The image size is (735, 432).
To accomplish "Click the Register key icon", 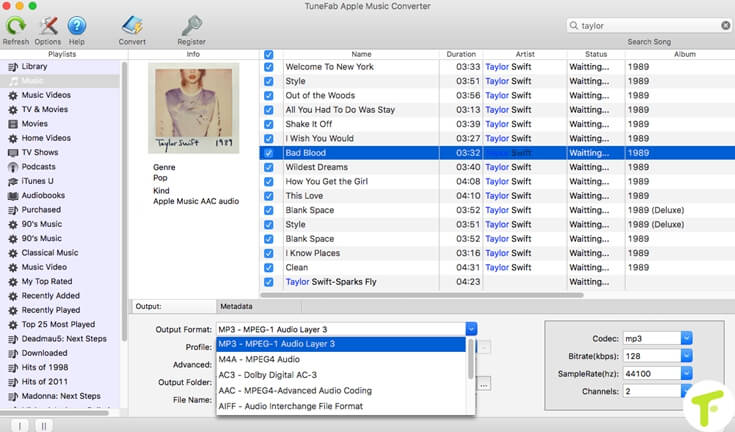I will 191,25.
